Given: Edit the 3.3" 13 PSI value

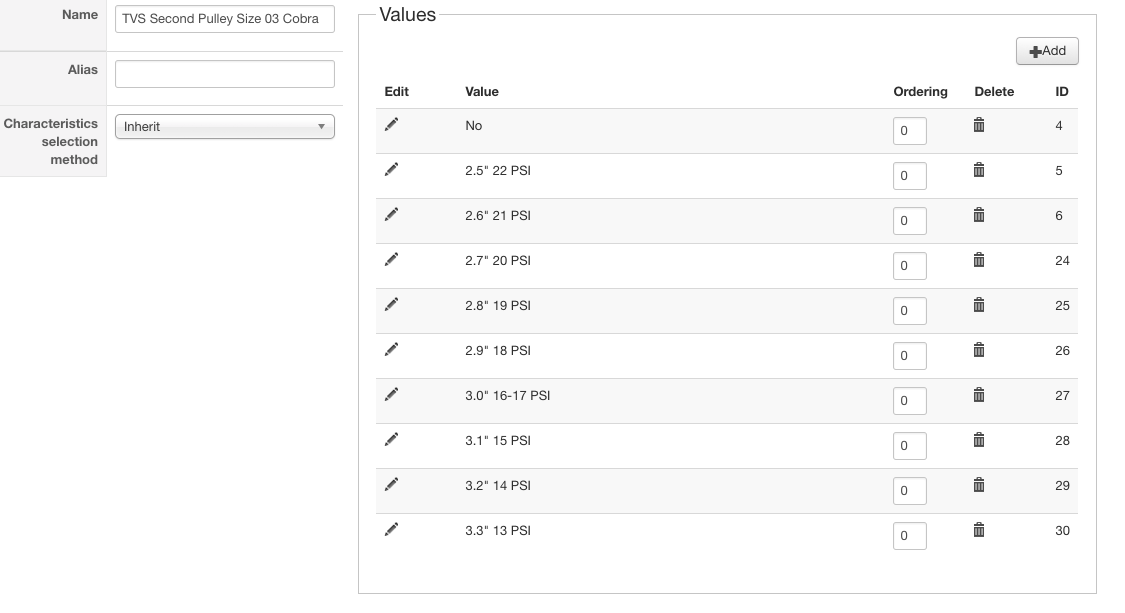Looking at the screenshot, I should click(x=391, y=529).
